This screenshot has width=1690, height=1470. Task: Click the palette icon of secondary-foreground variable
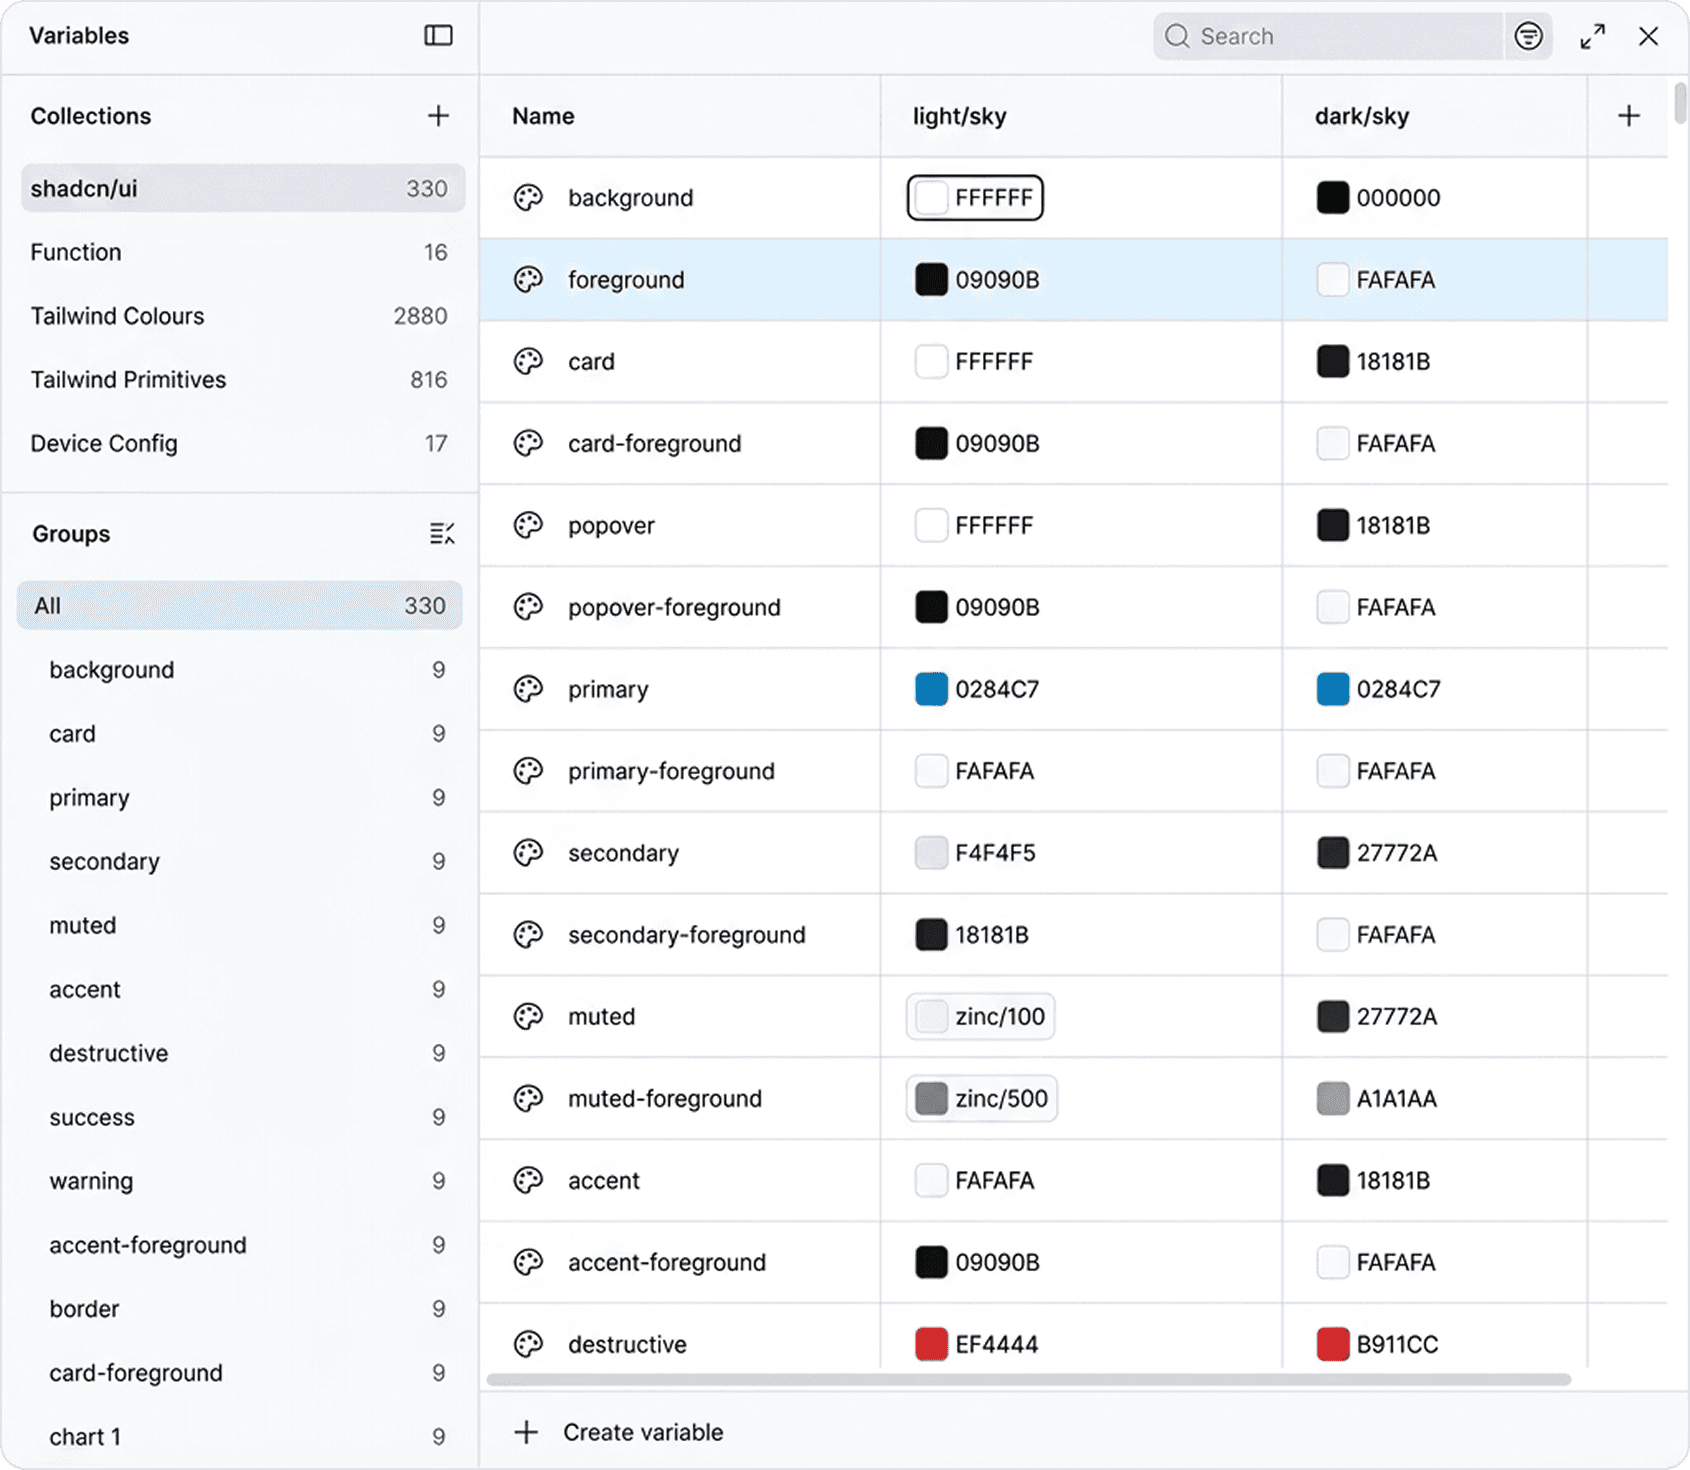528,935
